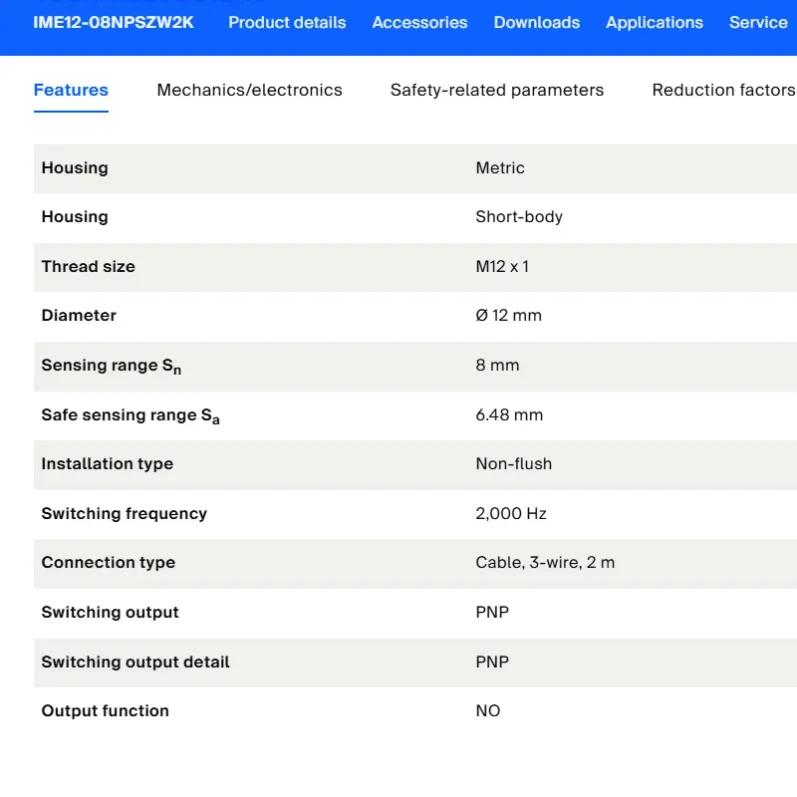This screenshot has height=797, width=797.
Task: Select the 'Non-flush' value
Action: (x=513, y=464)
